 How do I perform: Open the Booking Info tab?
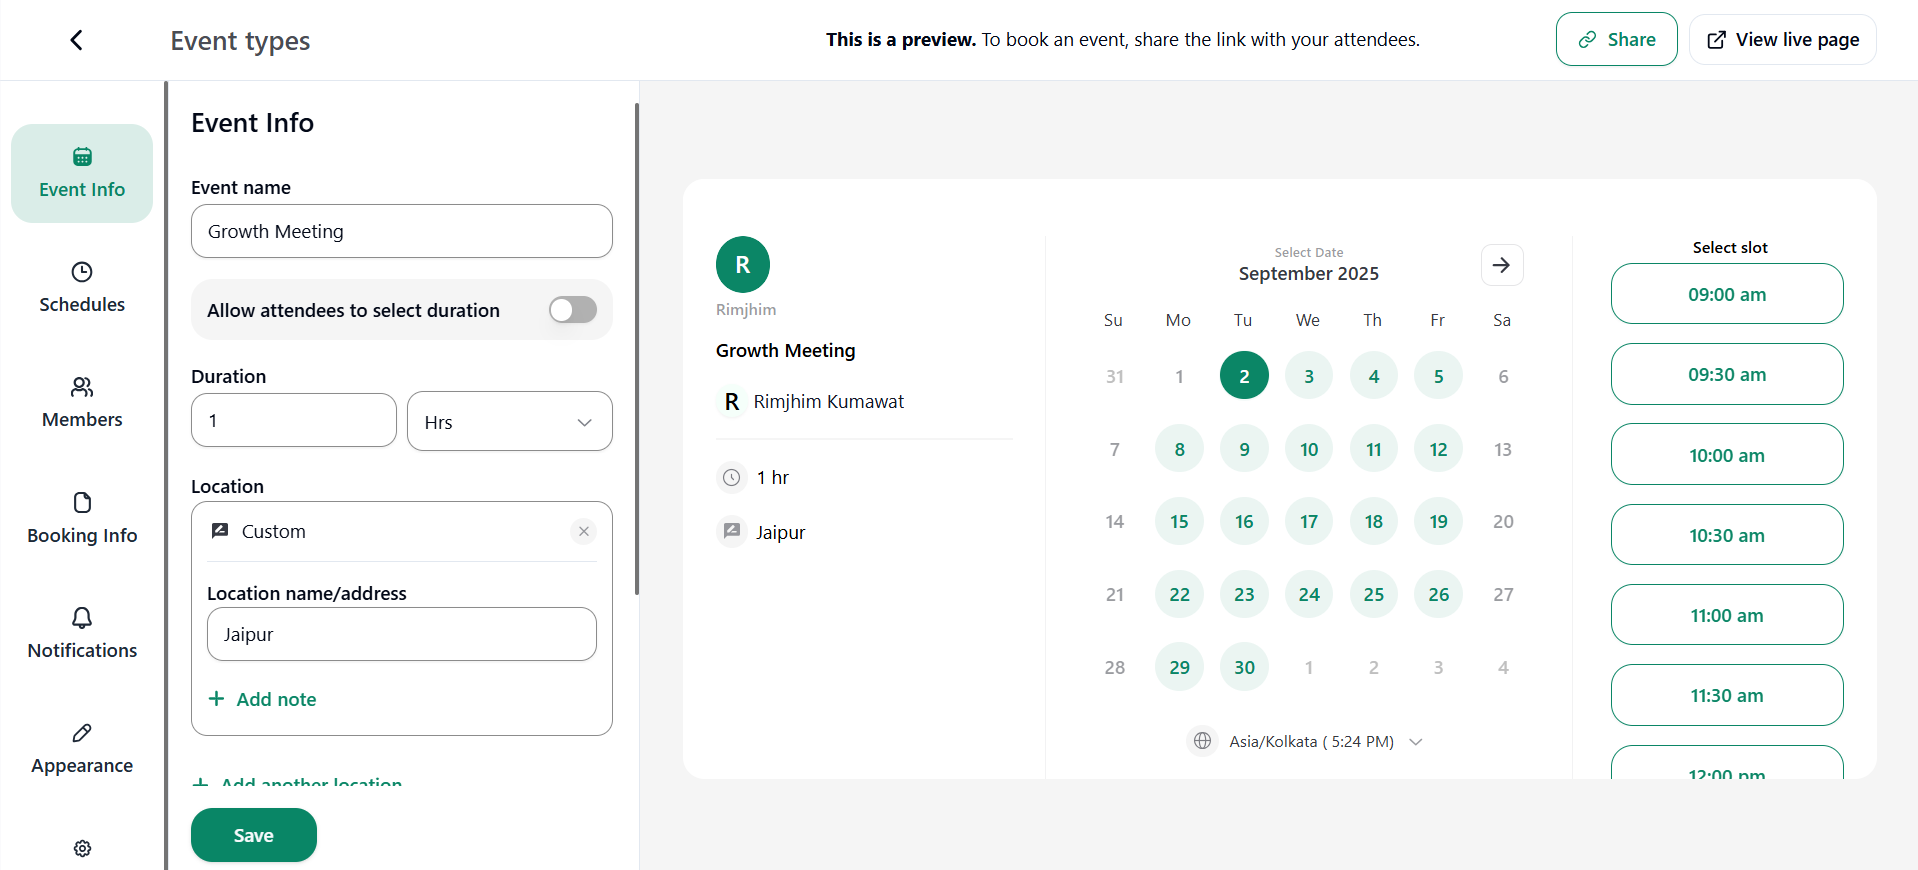(x=82, y=518)
